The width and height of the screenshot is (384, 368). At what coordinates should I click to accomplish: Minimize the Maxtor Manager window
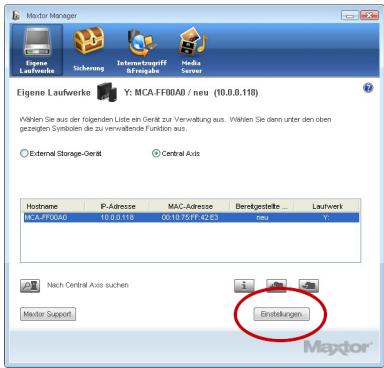click(x=350, y=15)
